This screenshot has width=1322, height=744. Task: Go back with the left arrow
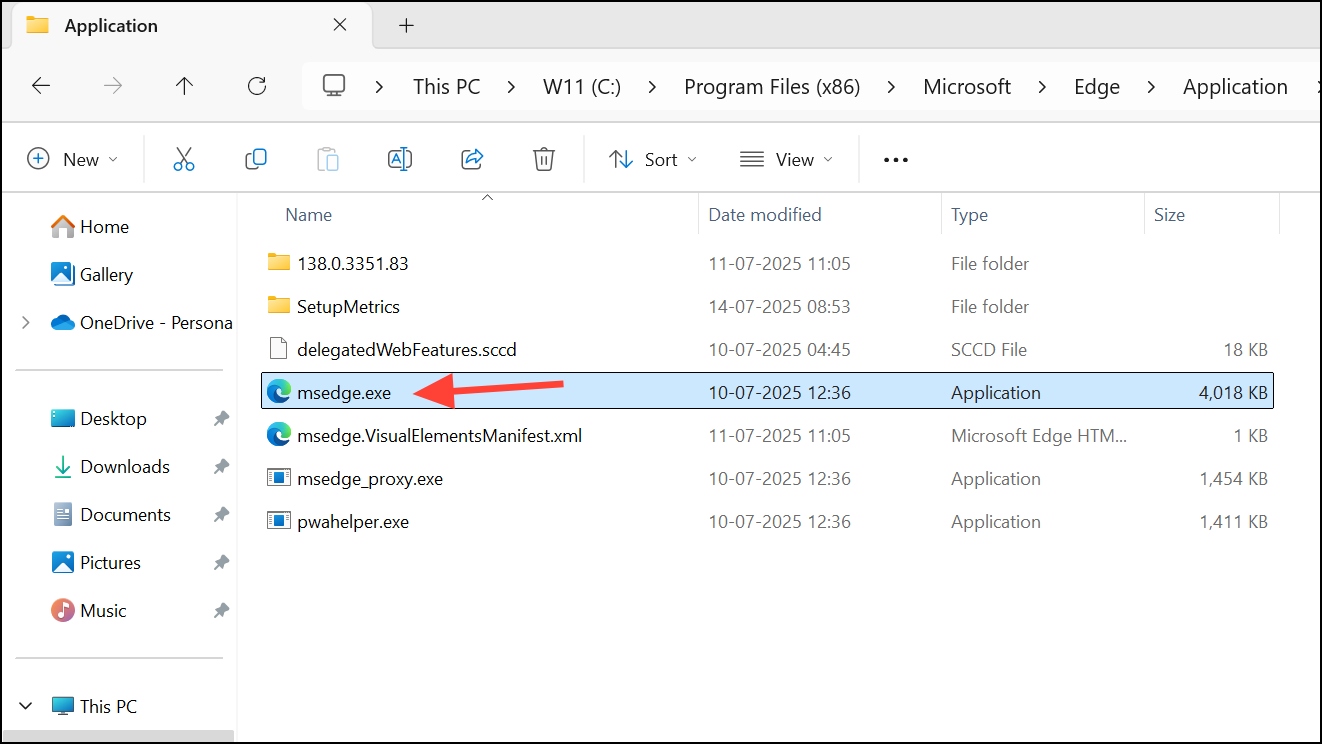[41, 86]
